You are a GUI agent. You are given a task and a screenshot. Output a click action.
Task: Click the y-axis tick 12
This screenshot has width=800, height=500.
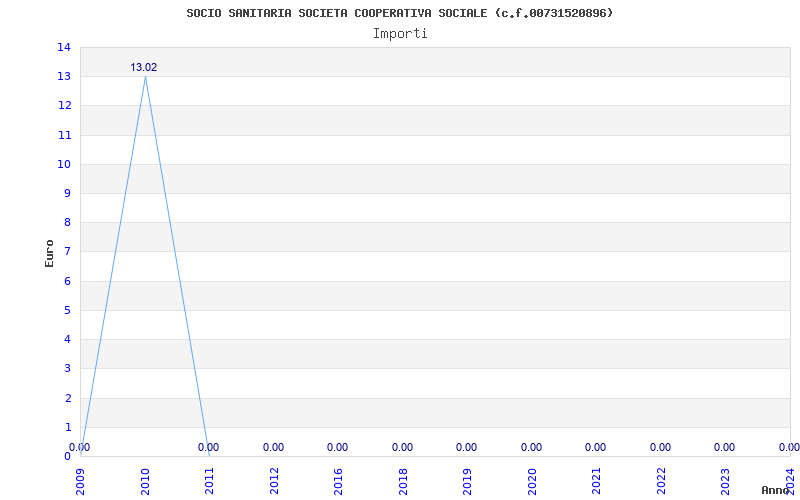[64, 106]
